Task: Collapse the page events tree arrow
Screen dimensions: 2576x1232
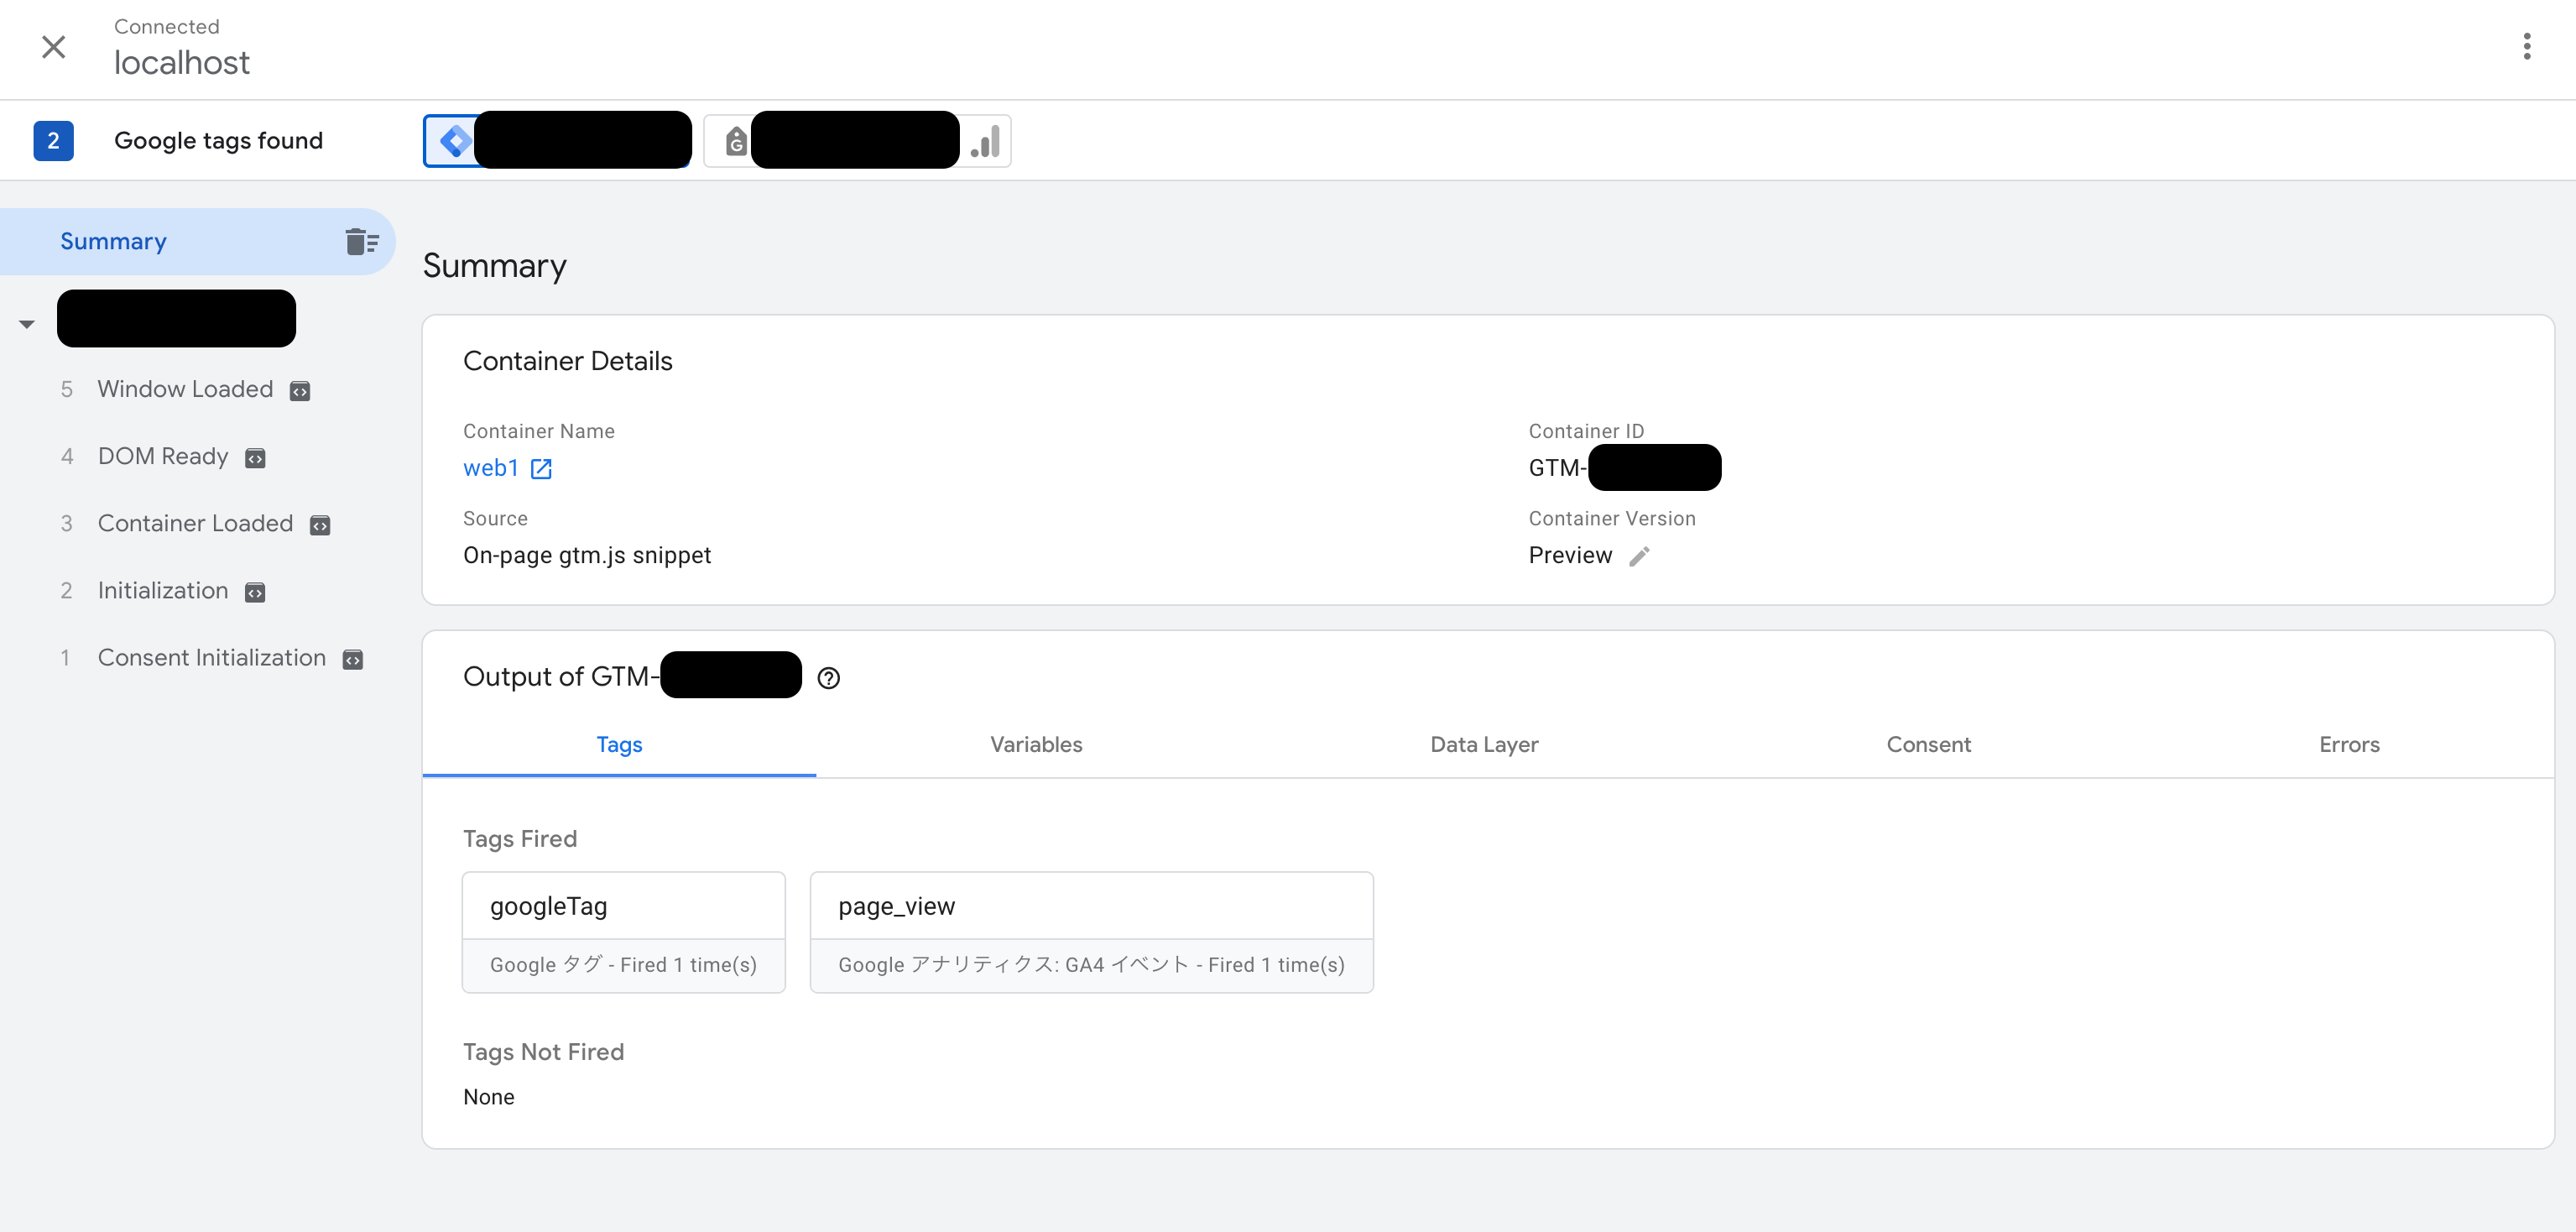Action: click(x=27, y=324)
